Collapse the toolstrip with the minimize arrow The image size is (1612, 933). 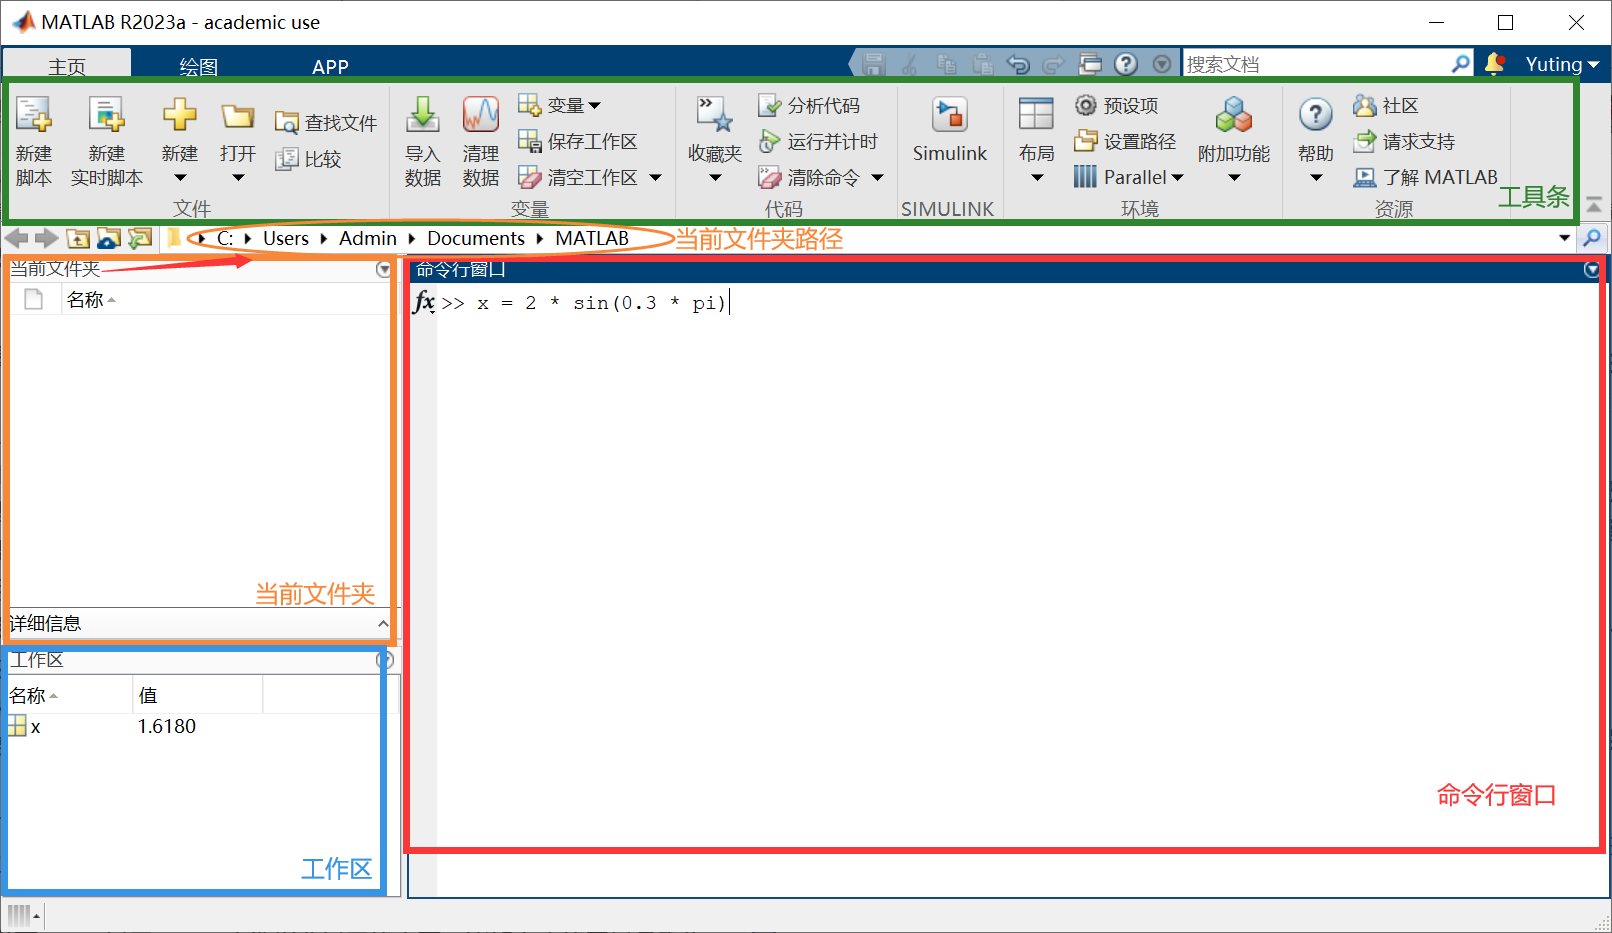pyautogui.click(x=1593, y=204)
